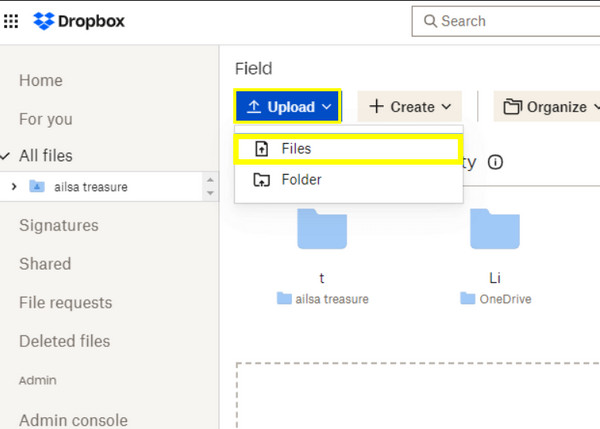Click the sidebar tree scroll down arrow
Image resolution: width=600 pixels, height=429 pixels.
210,193
